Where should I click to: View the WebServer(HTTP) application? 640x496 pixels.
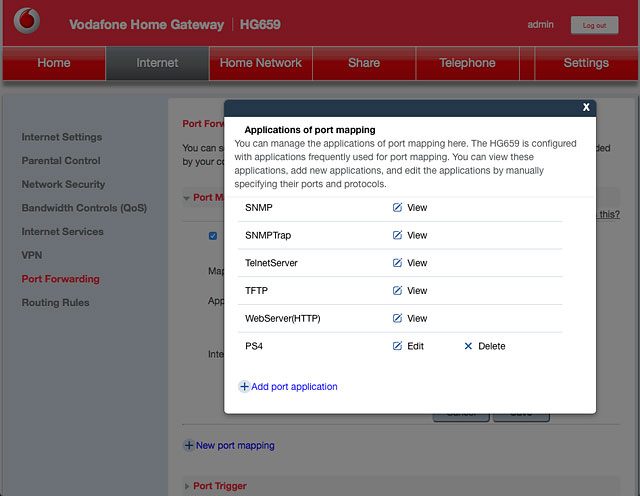(417, 318)
